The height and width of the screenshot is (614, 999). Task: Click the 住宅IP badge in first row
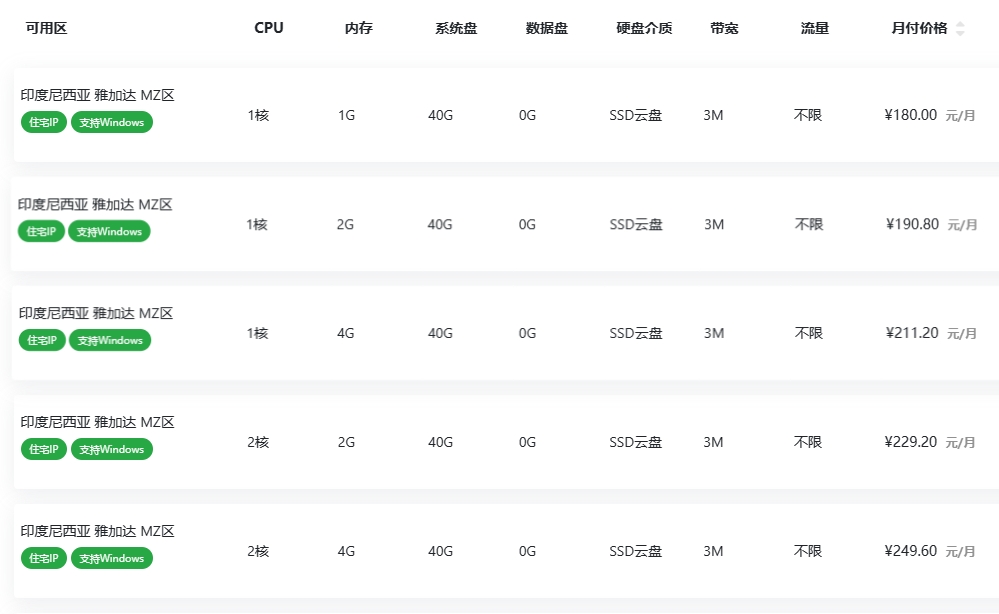44,122
